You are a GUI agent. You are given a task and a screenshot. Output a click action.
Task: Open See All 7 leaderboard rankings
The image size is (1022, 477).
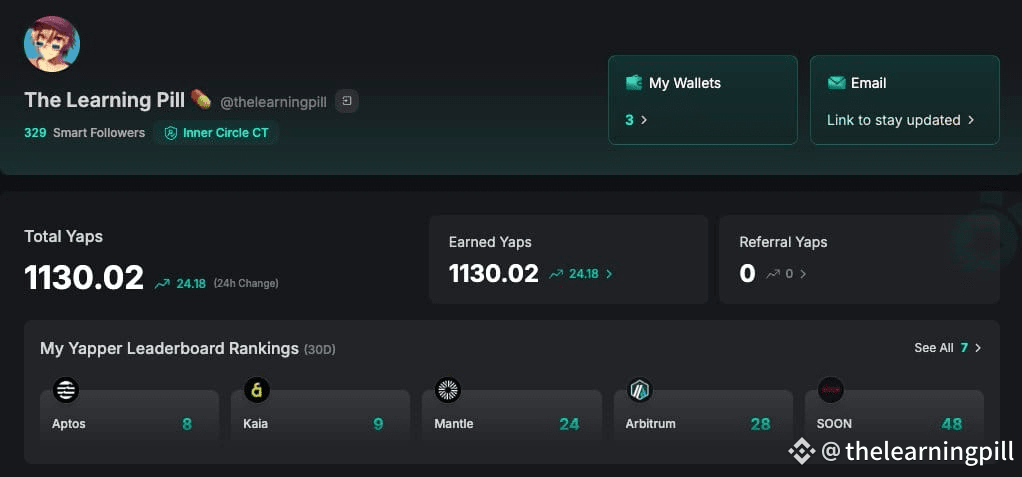point(948,348)
